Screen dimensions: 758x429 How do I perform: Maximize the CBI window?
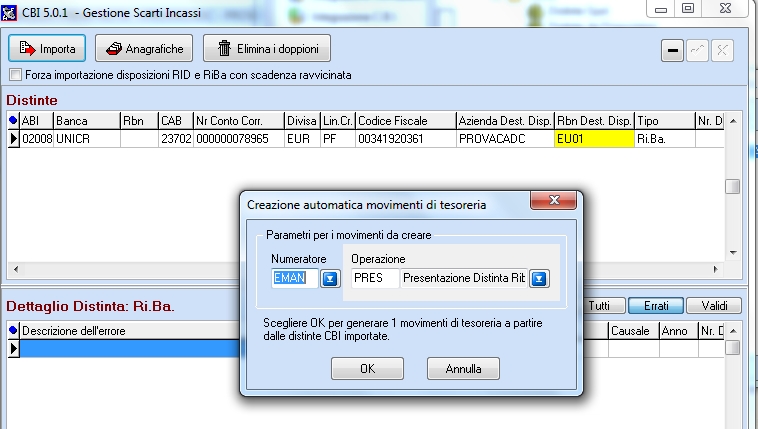pyautogui.click(x=688, y=8)
